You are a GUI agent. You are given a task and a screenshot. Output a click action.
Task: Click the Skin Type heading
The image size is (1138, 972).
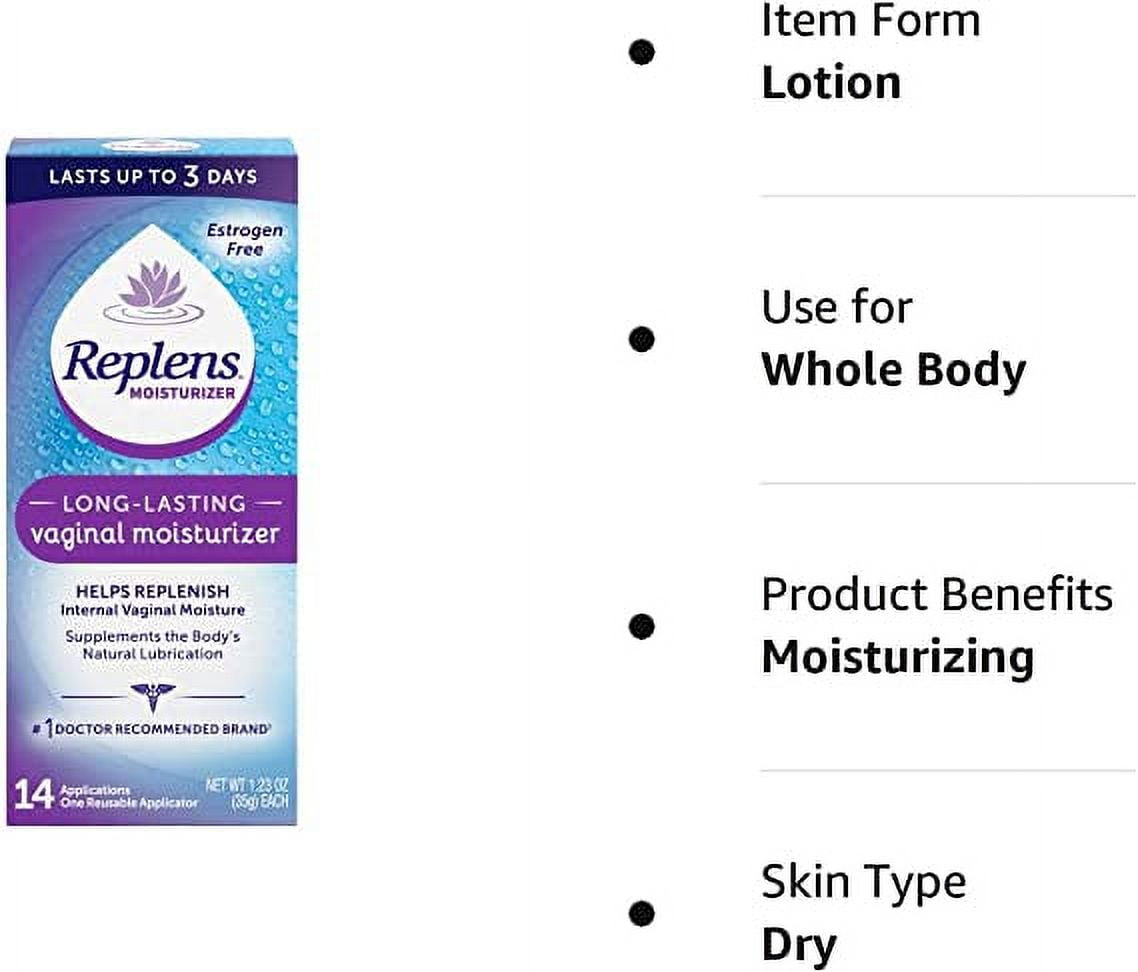[864, 883]
